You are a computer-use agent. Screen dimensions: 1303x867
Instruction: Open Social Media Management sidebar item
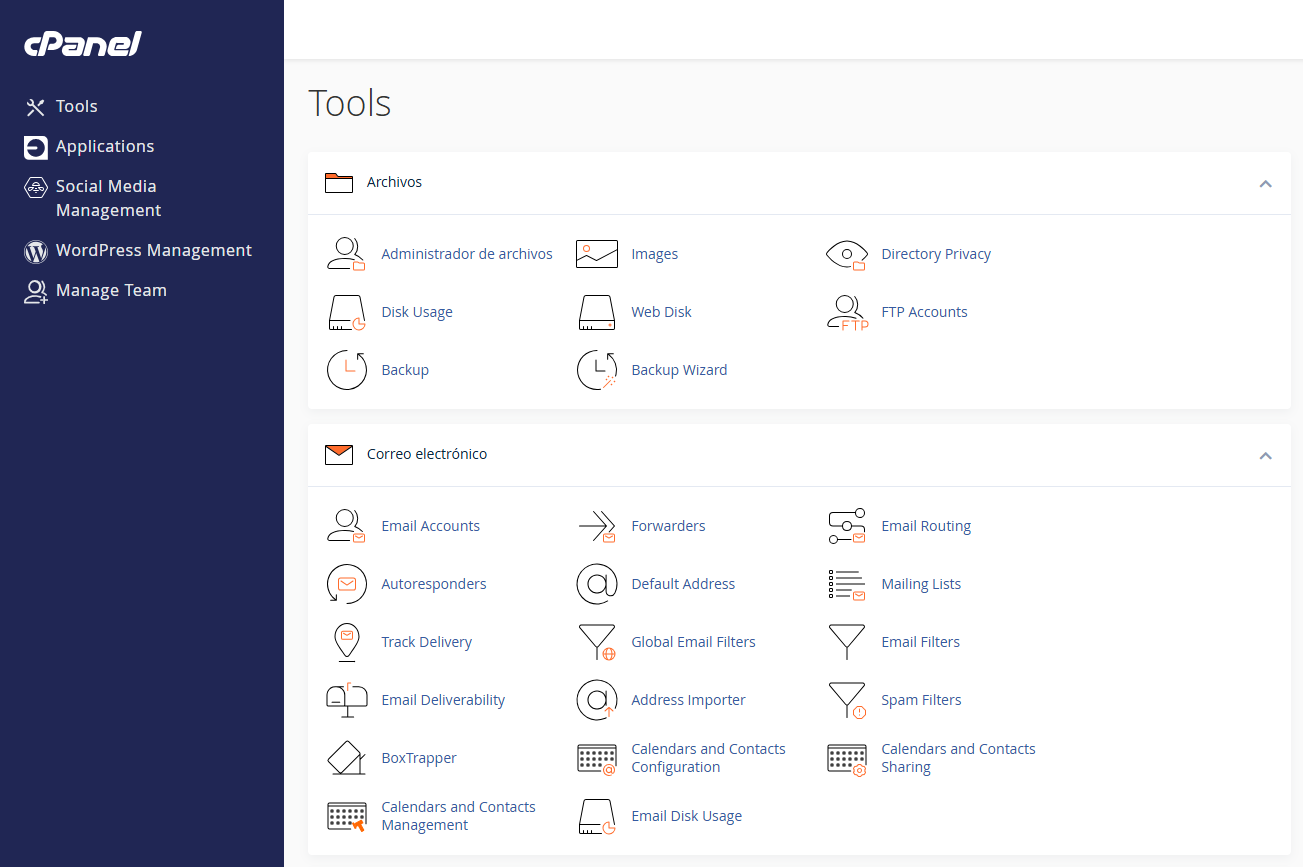pos(107,198)
